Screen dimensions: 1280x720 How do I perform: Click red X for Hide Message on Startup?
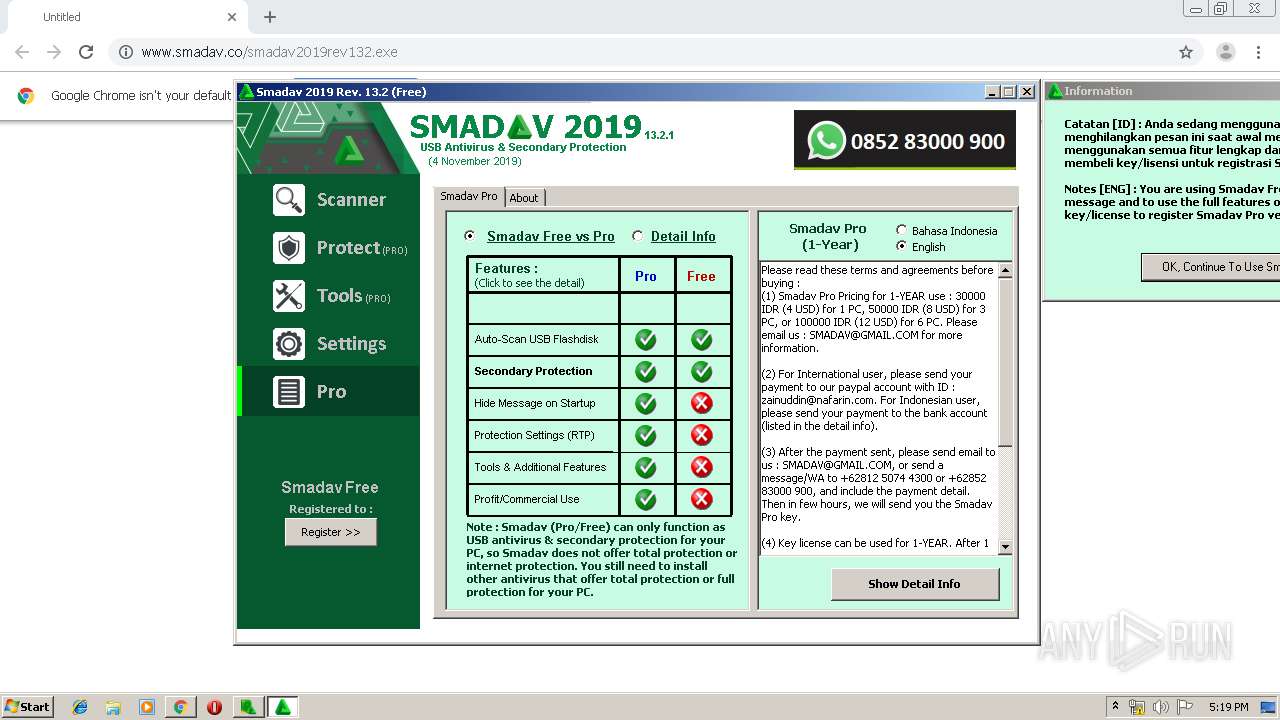pos(702,403)
